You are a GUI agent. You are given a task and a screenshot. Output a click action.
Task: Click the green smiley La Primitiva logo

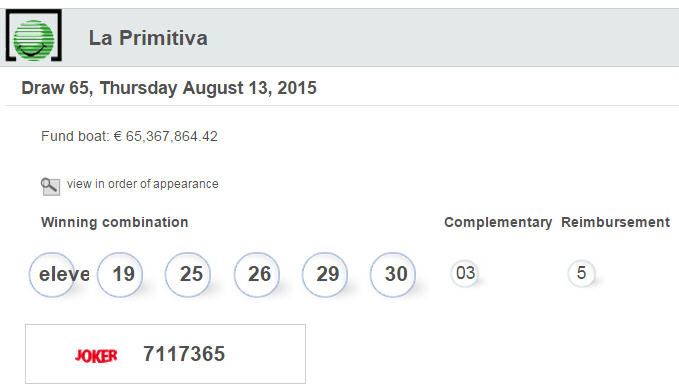pos(34,36)
